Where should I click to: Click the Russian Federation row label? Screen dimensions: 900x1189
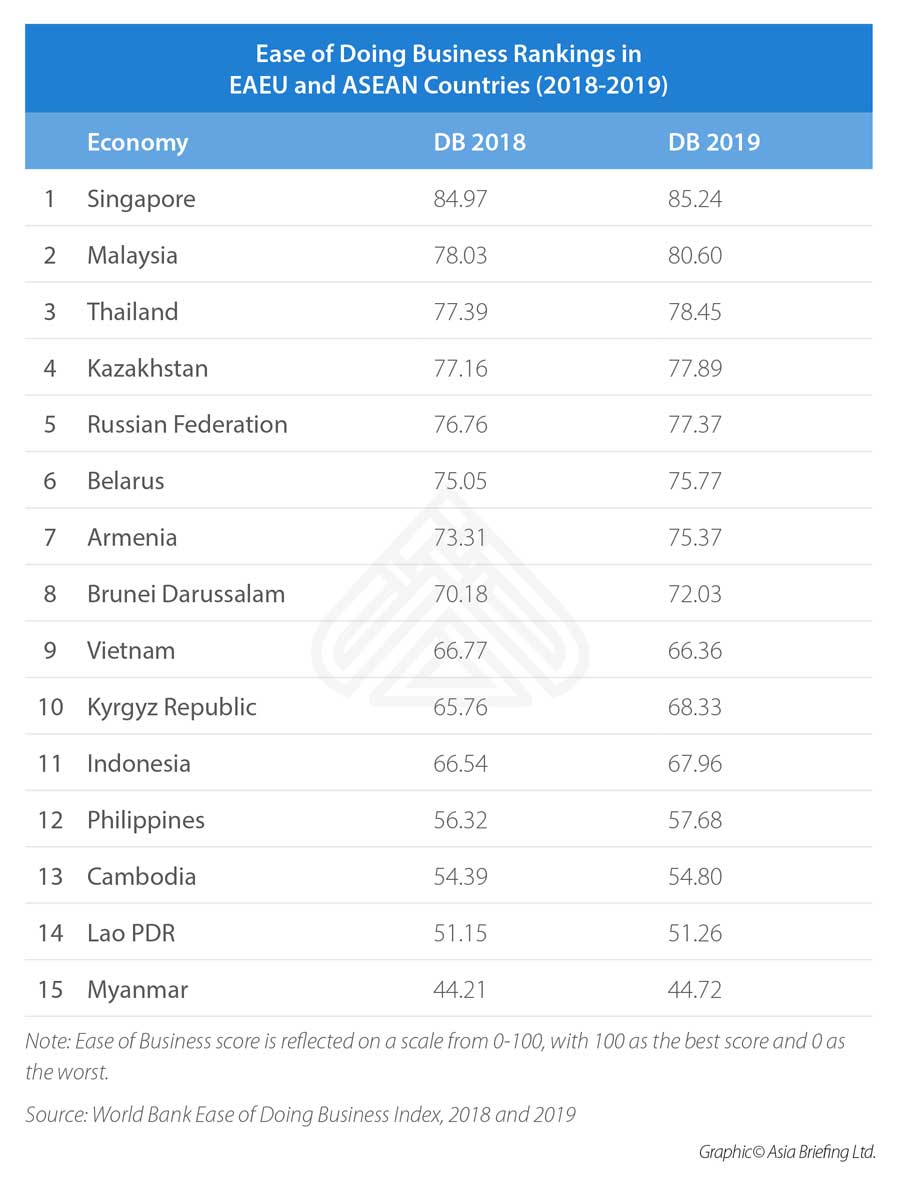click(x=187, y=424)
